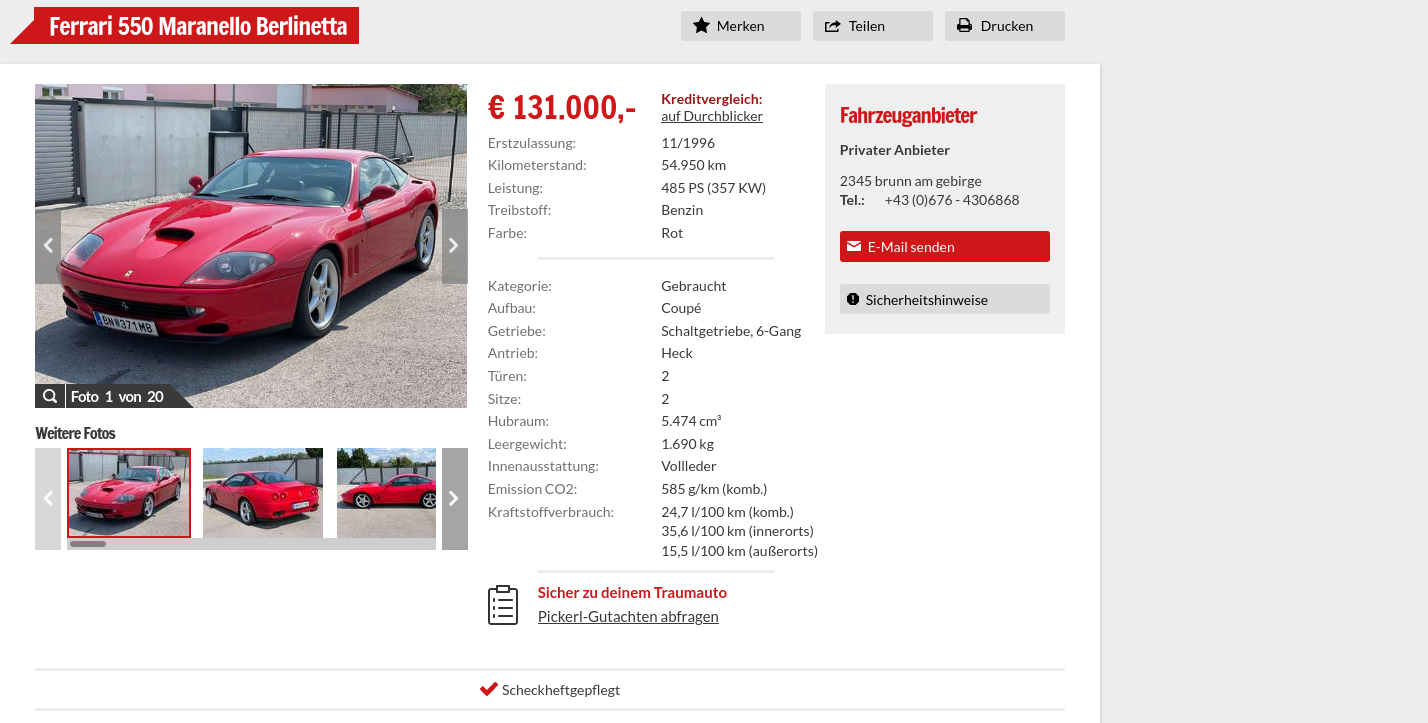
Task: Open the auf Durchblicker credit link
Action: coord(712,116)
